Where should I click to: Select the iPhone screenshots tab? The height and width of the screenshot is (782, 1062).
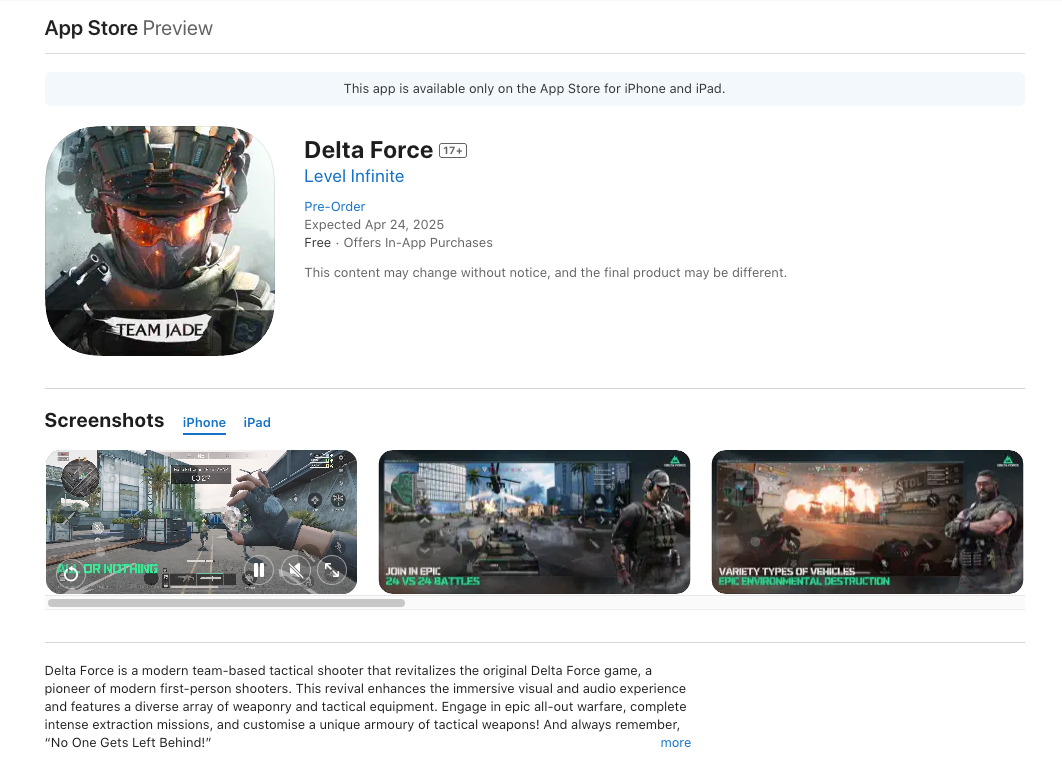pyautogui.click(x=204, y=422)
